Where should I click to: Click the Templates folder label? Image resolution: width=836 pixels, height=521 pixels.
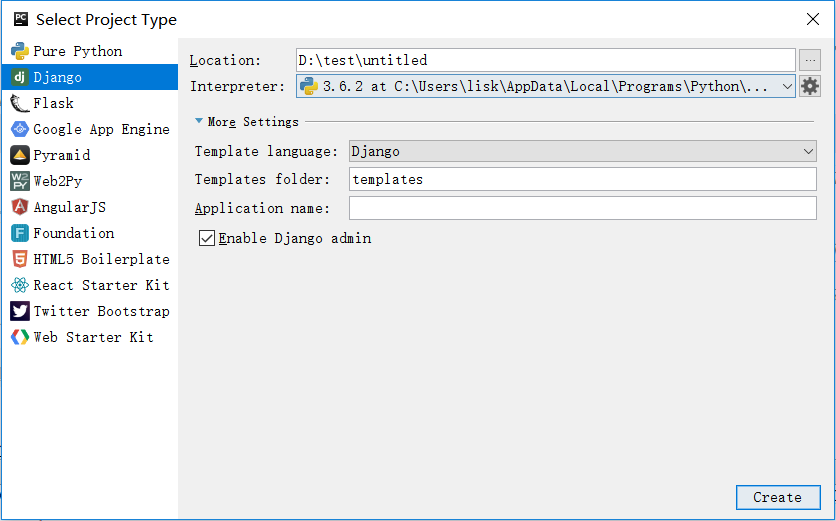click(262, 179)
